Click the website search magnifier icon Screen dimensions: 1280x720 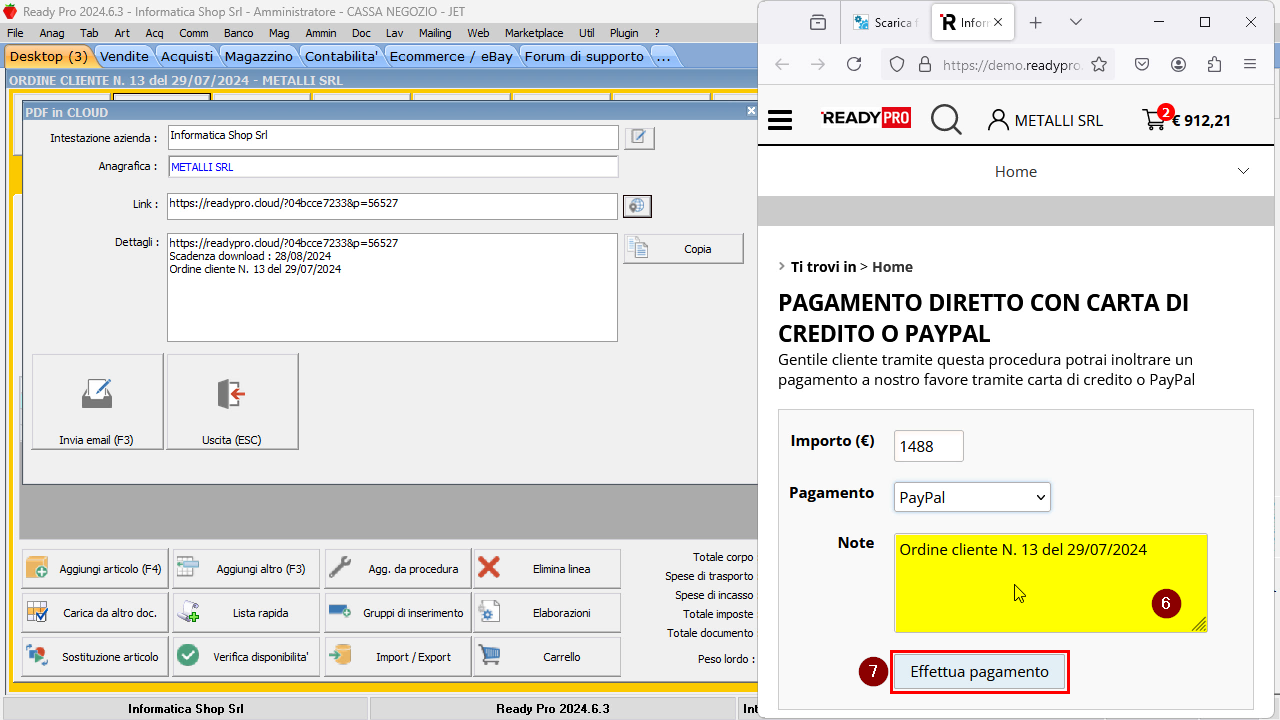tap(946, 120)
